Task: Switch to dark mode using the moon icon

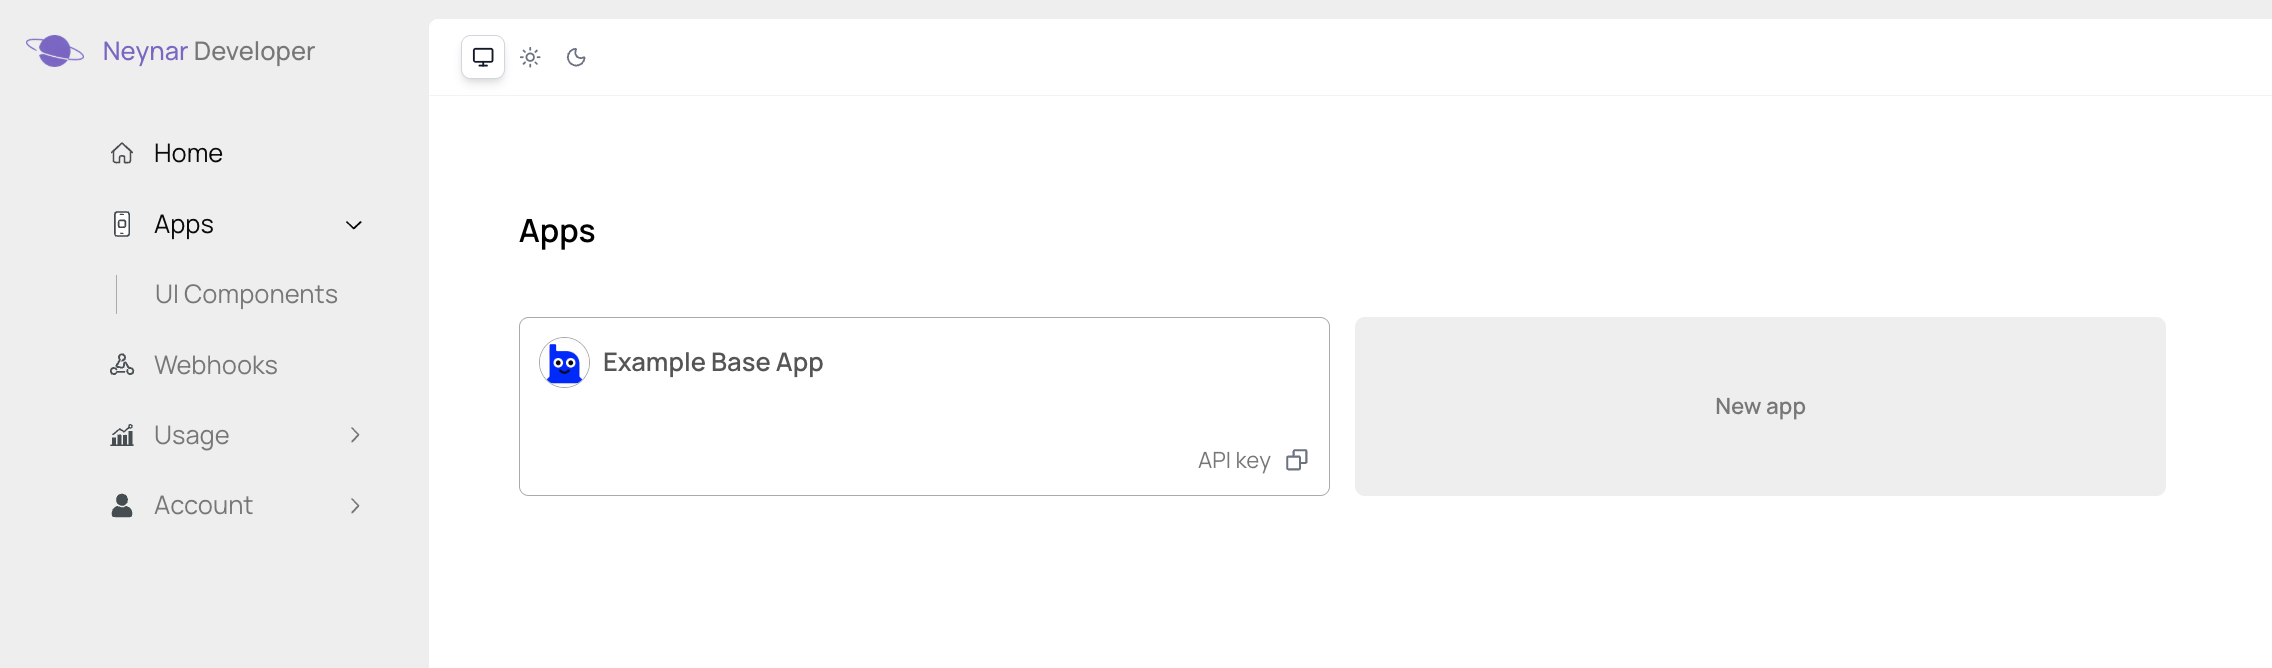Action: click(578, 56)
